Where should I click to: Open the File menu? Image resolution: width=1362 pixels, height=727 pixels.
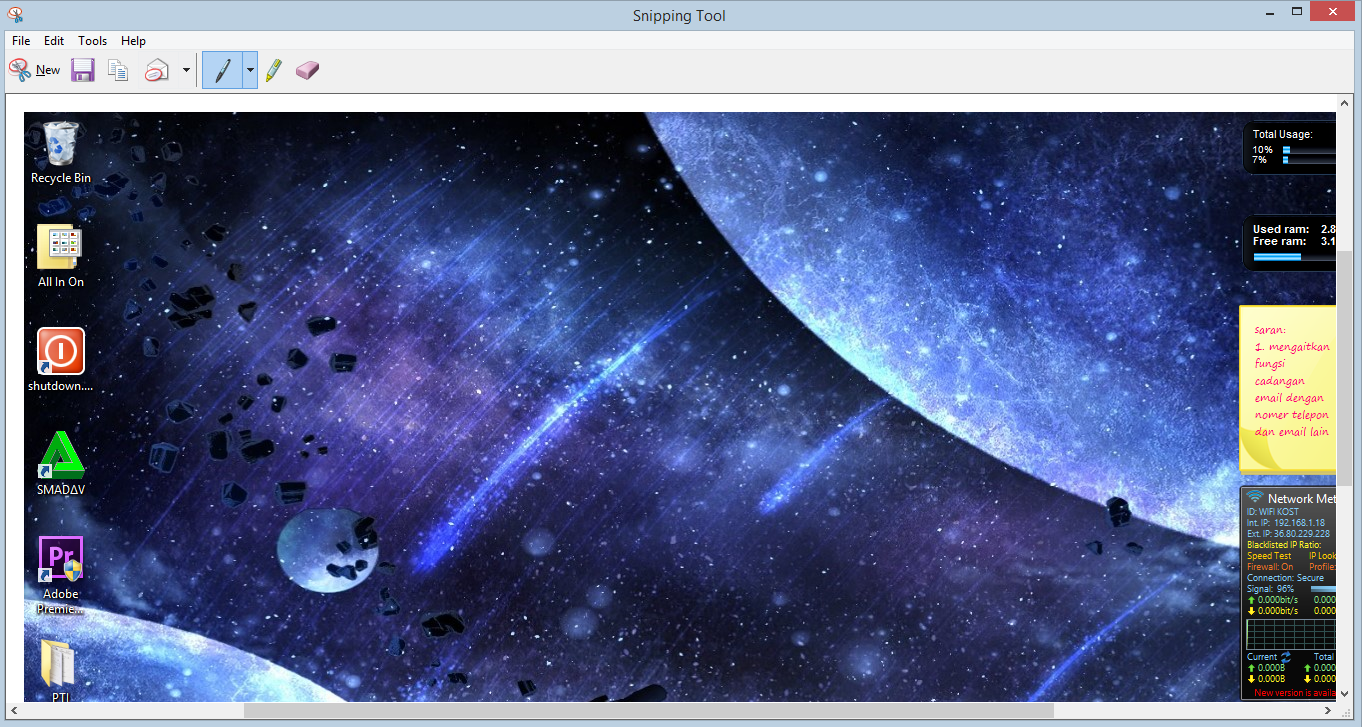[x=21, y=41]
